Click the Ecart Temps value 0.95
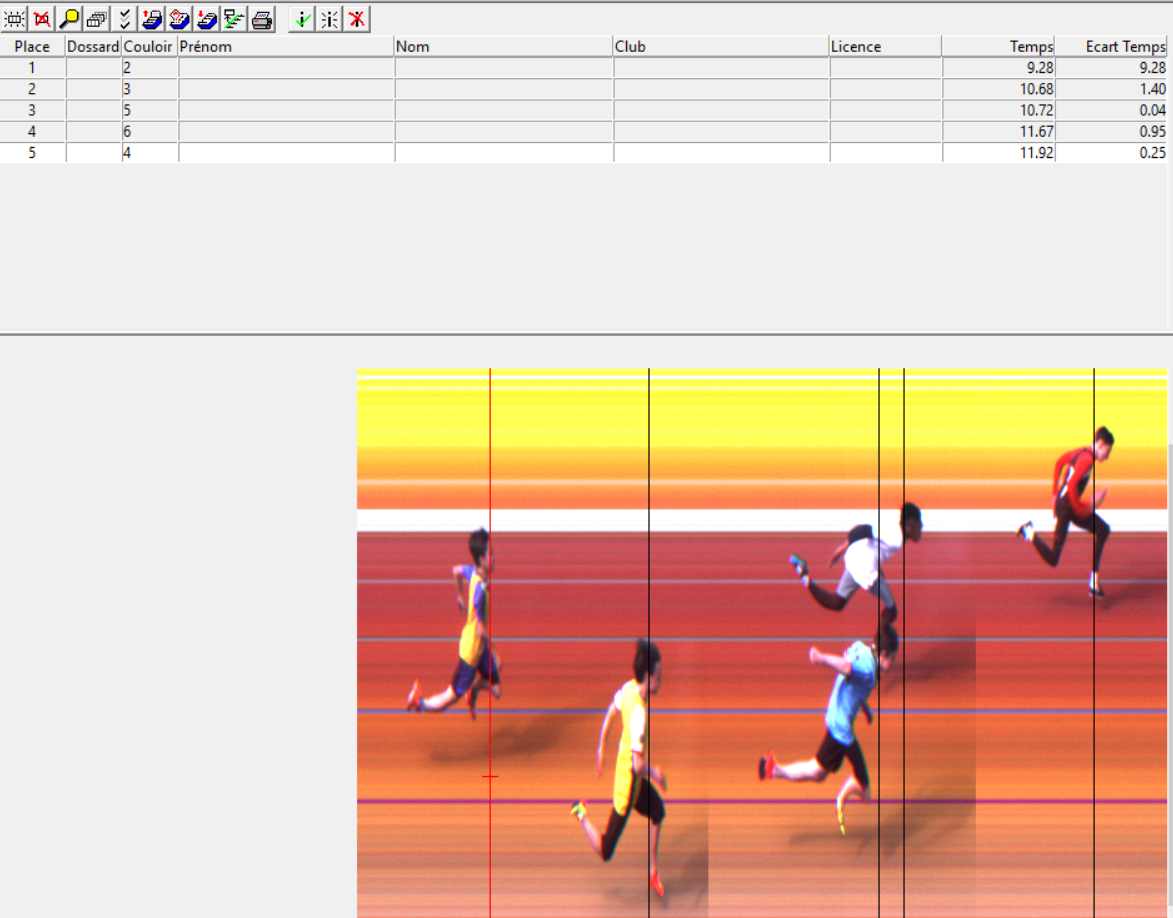The width and height of the screenshot is (1173, 918). click(x=1112, y=132)
